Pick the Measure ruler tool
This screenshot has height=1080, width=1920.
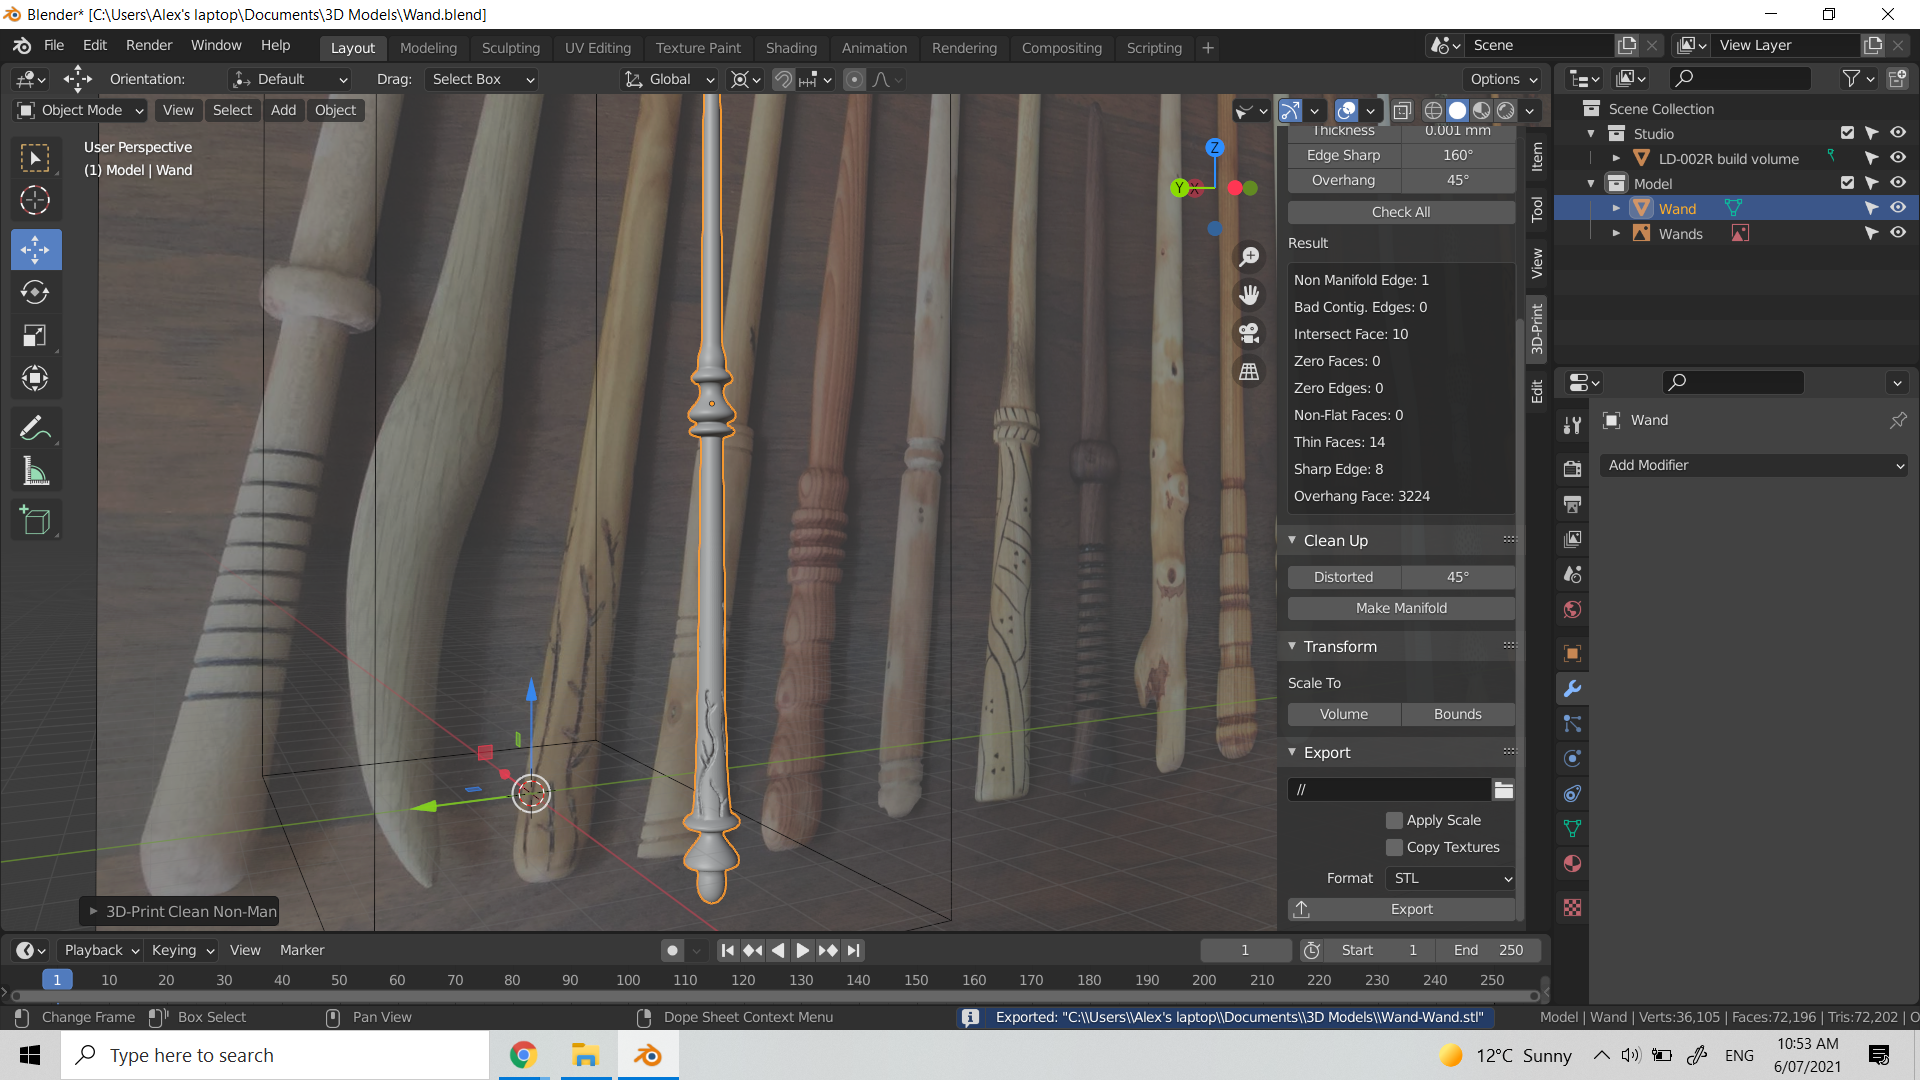pos(35,472)
